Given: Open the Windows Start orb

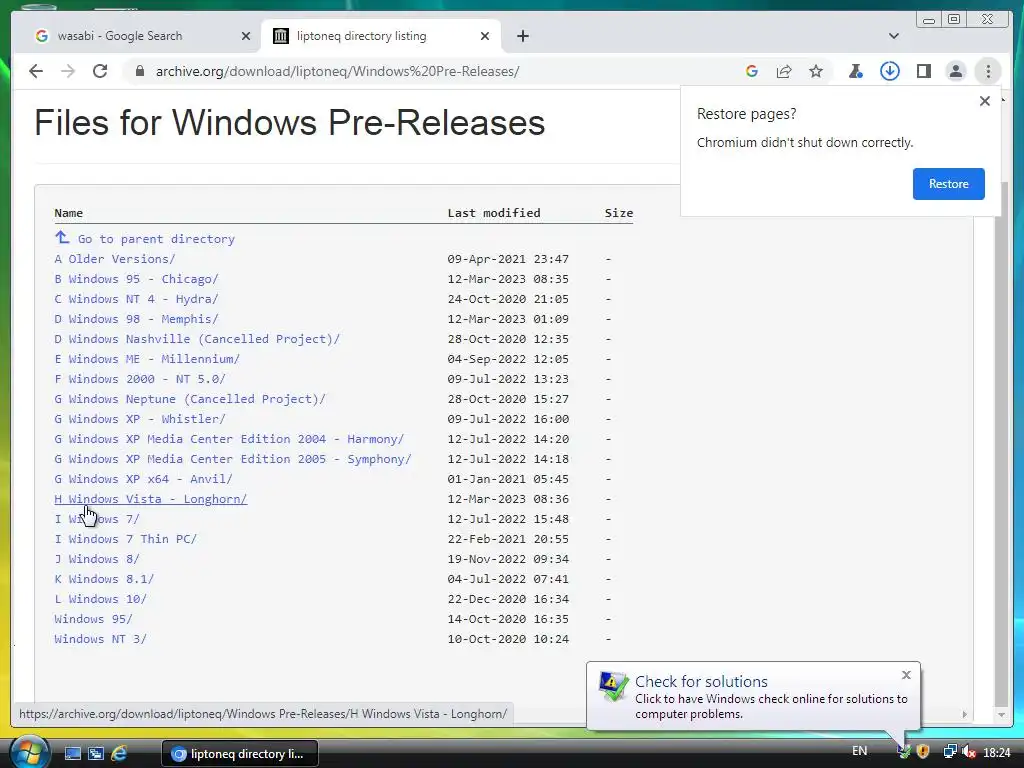Looking at the screenshot, I should coord(29,751).
